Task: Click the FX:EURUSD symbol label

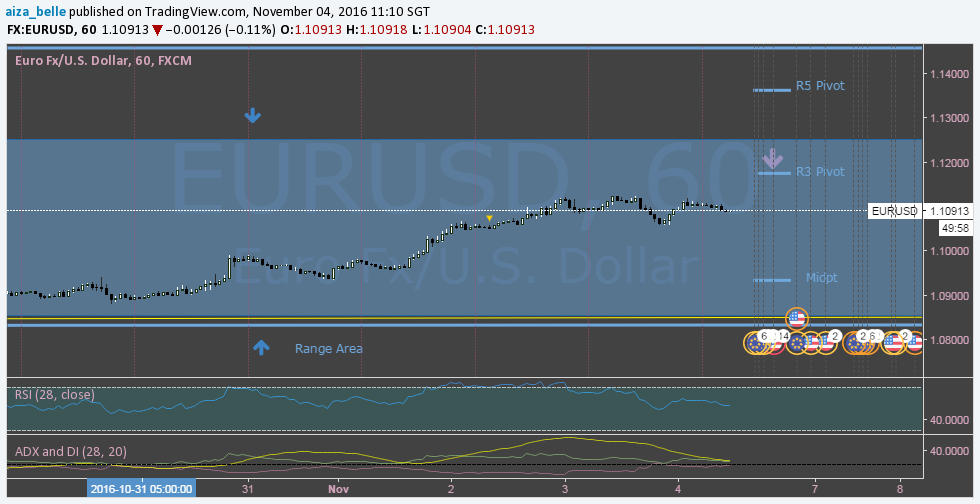Action: coord(40,29)
